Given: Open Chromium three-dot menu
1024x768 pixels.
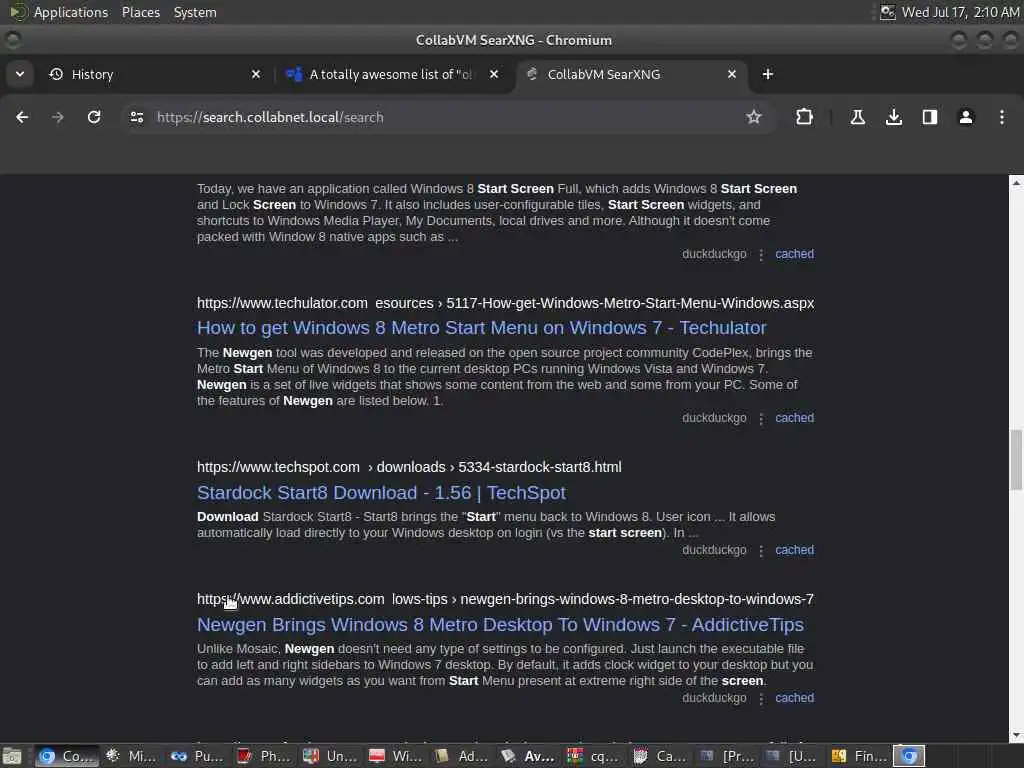Looking at the screenshot, I should click(x=1002, y=117).
